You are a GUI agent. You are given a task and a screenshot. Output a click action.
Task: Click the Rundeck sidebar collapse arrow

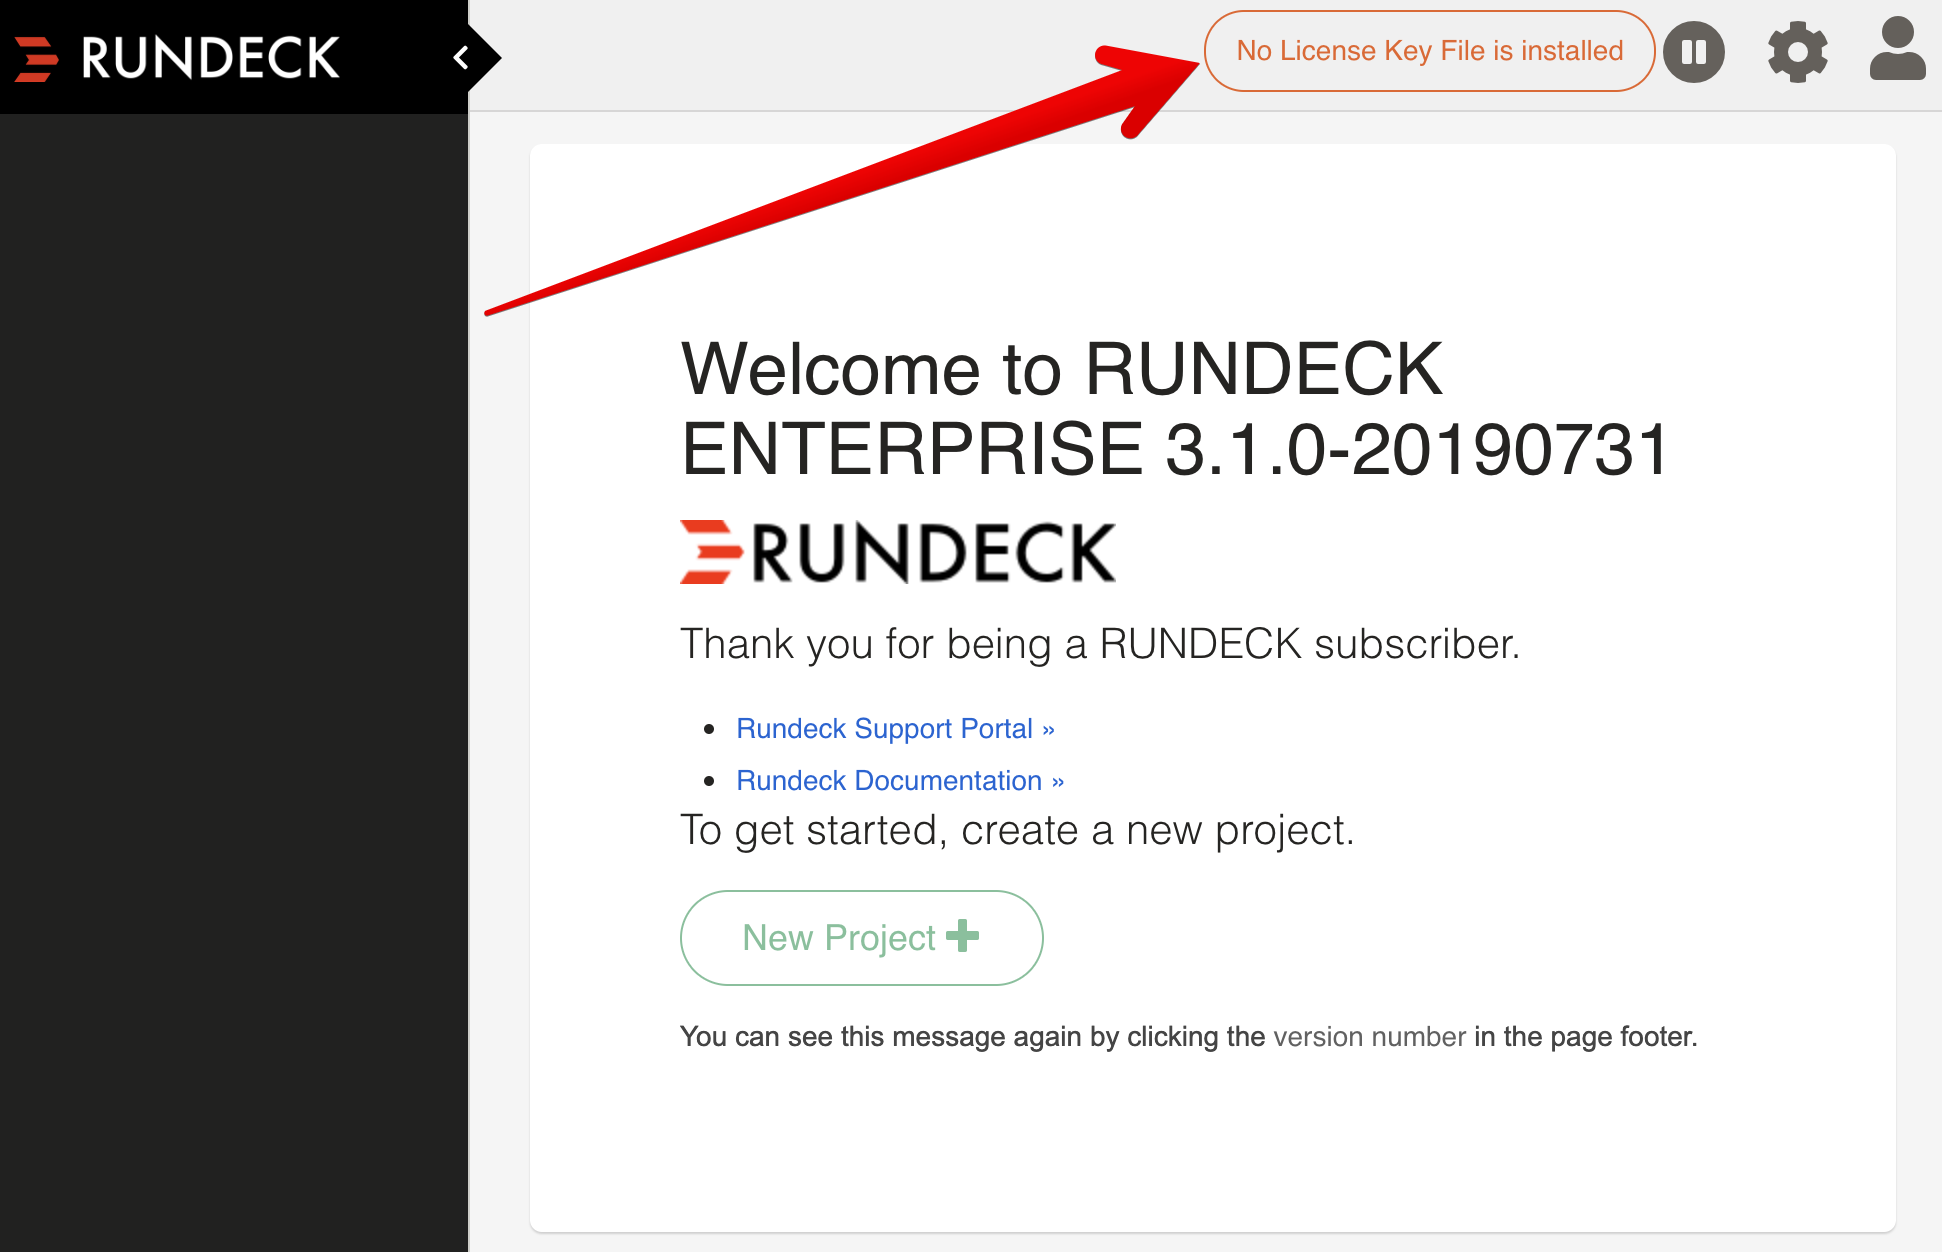[461, 51]
